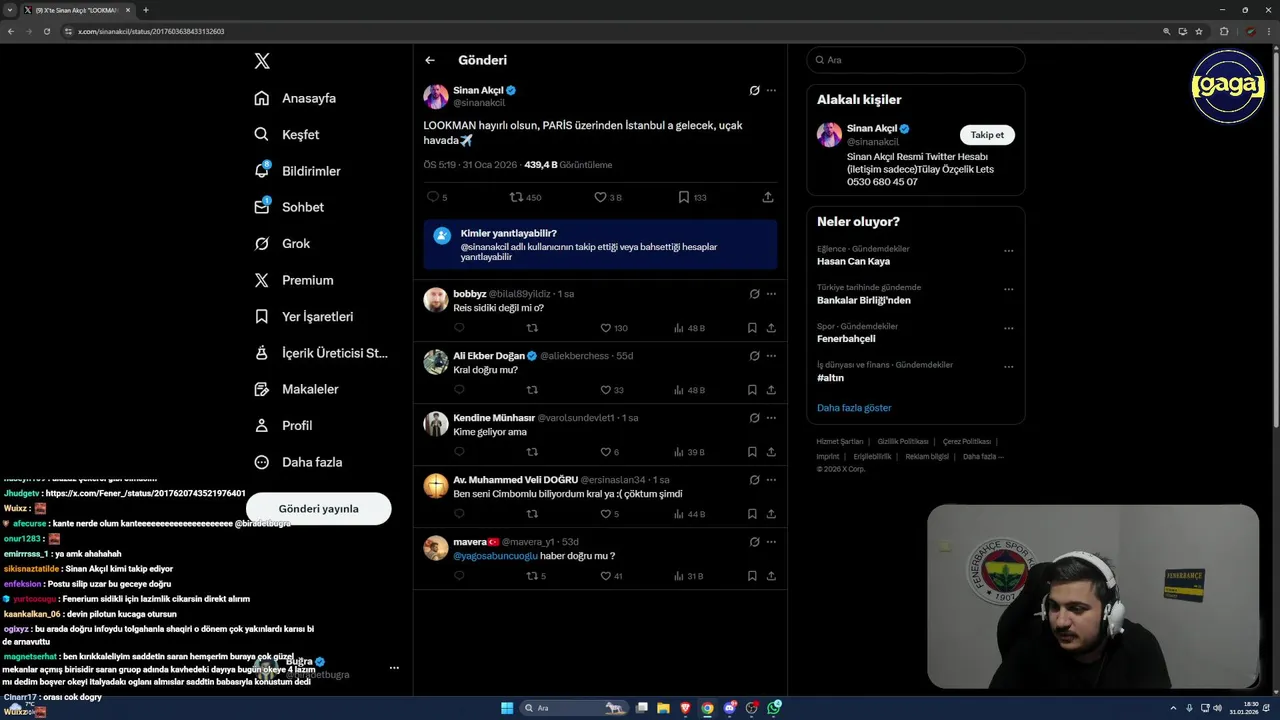Screen dimensions: 1280x720
Task: Open WhatsApp from the taskbar
Action: pyautogui.click(x=774, y=708)
